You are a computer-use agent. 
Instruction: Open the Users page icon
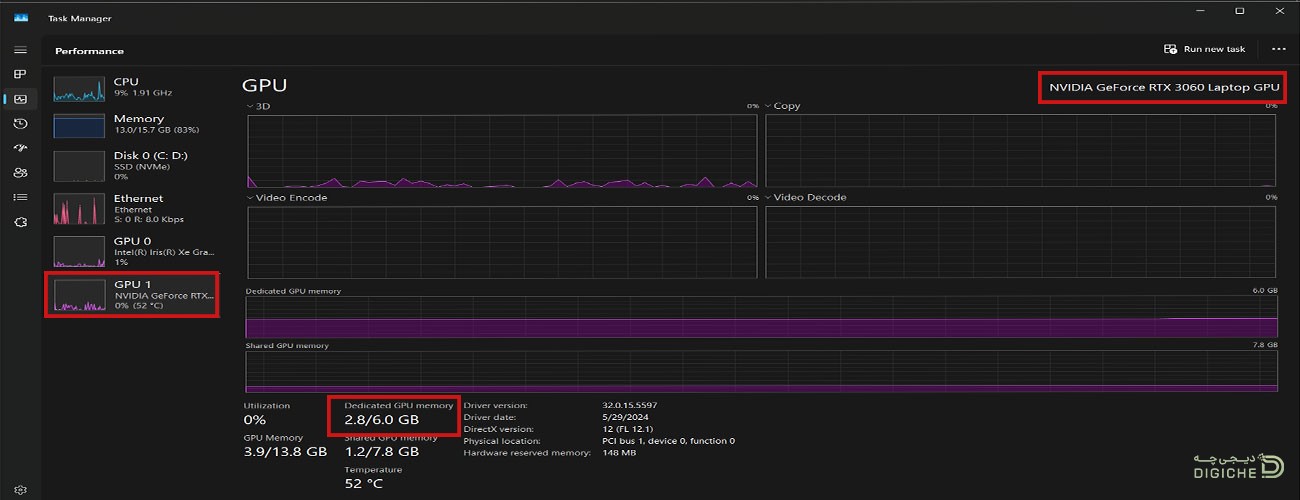coord(20,172)
